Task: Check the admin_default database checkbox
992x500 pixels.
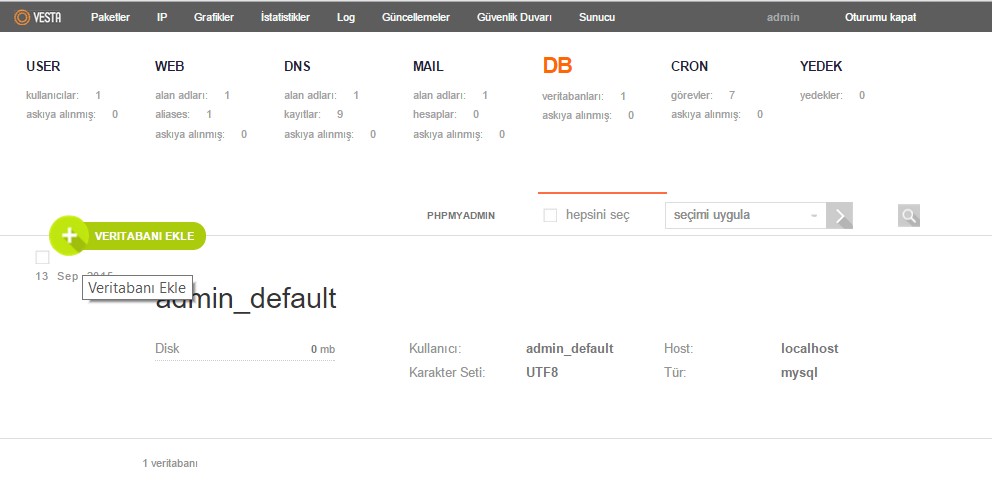Action: [42, 257]
